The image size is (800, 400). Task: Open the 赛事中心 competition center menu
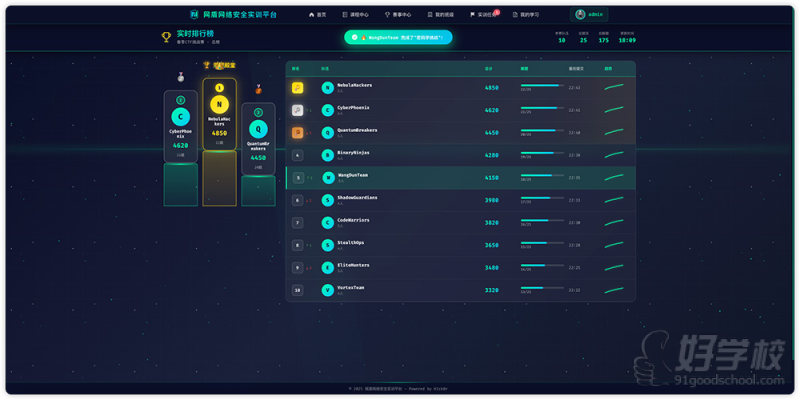(397, 15)
